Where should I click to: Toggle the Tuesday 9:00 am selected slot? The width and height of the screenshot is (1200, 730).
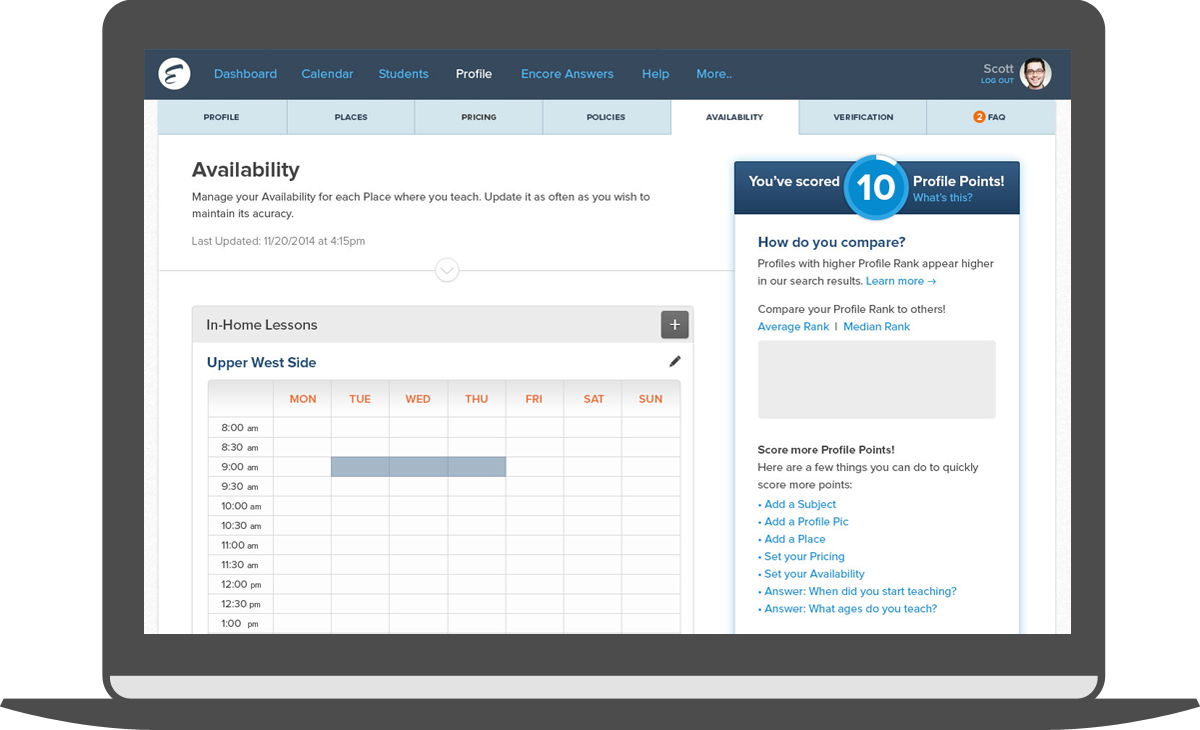point(360,467)
